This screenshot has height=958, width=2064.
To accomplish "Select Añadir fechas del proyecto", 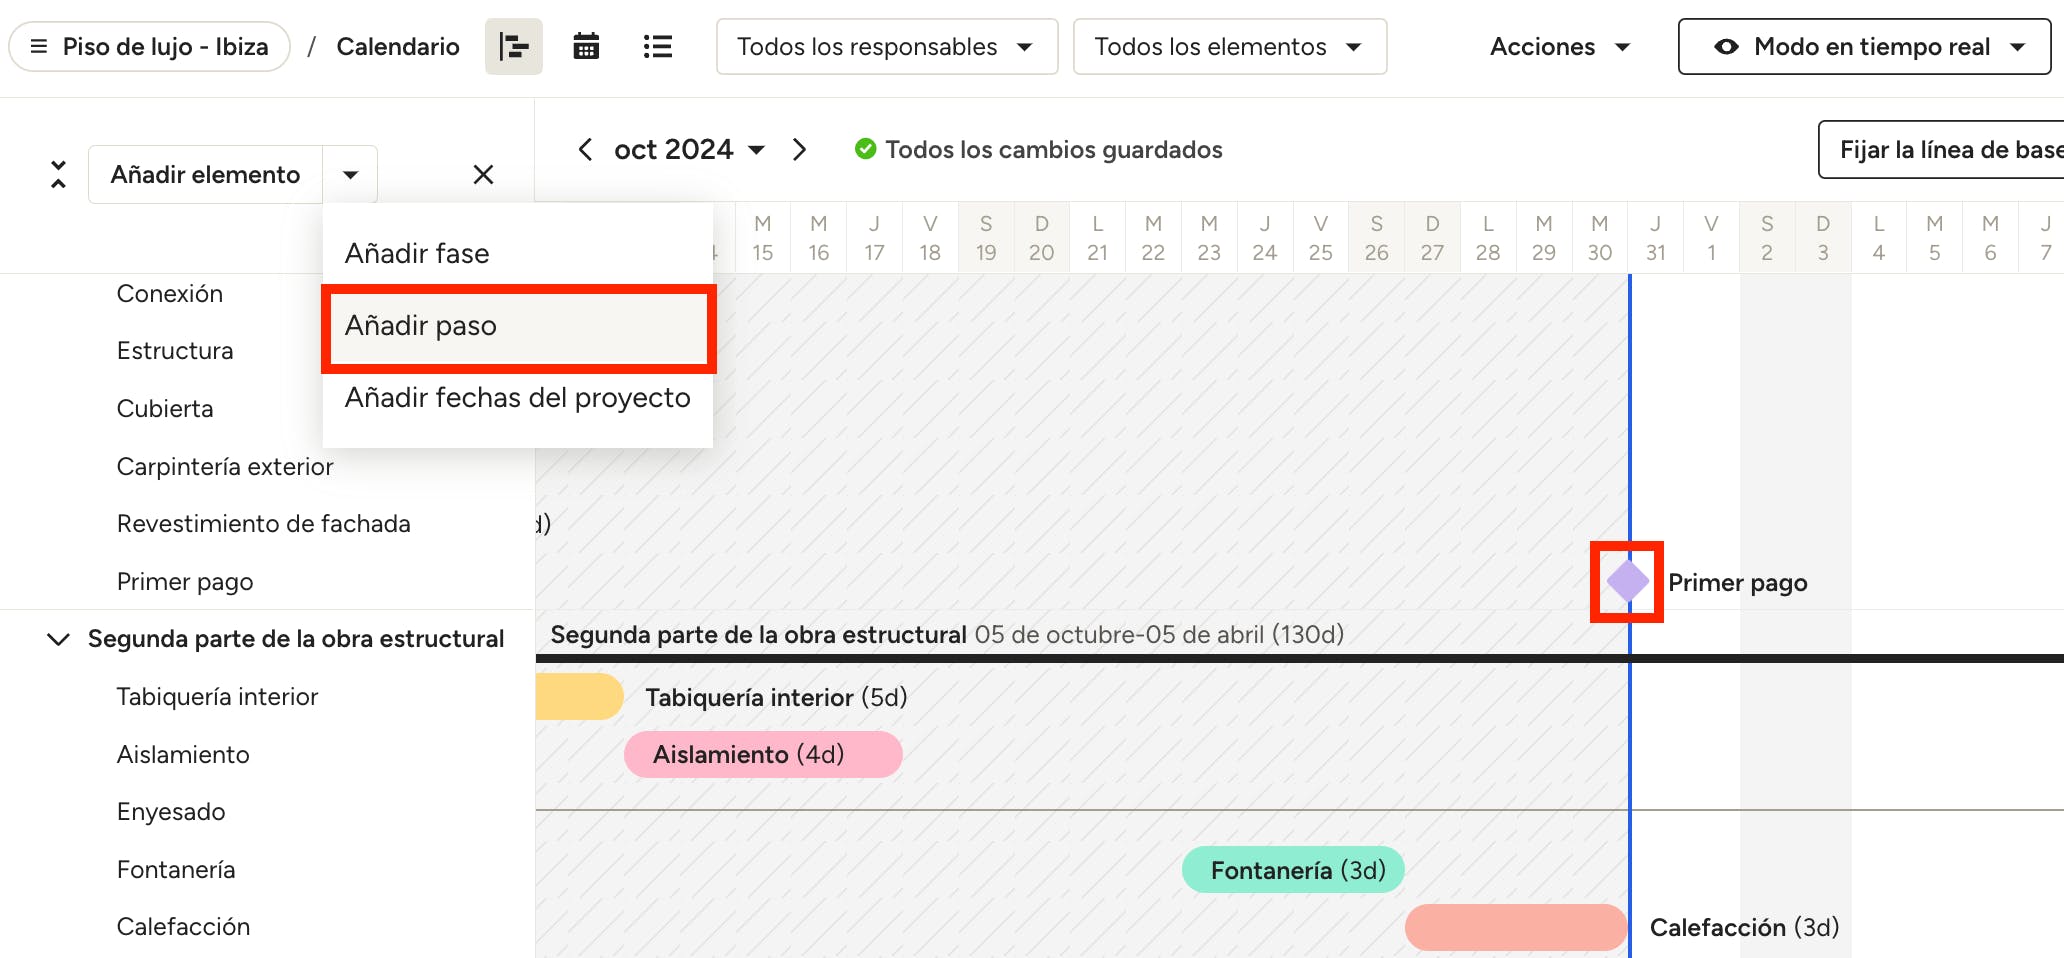I will click(x=517, y=398).
